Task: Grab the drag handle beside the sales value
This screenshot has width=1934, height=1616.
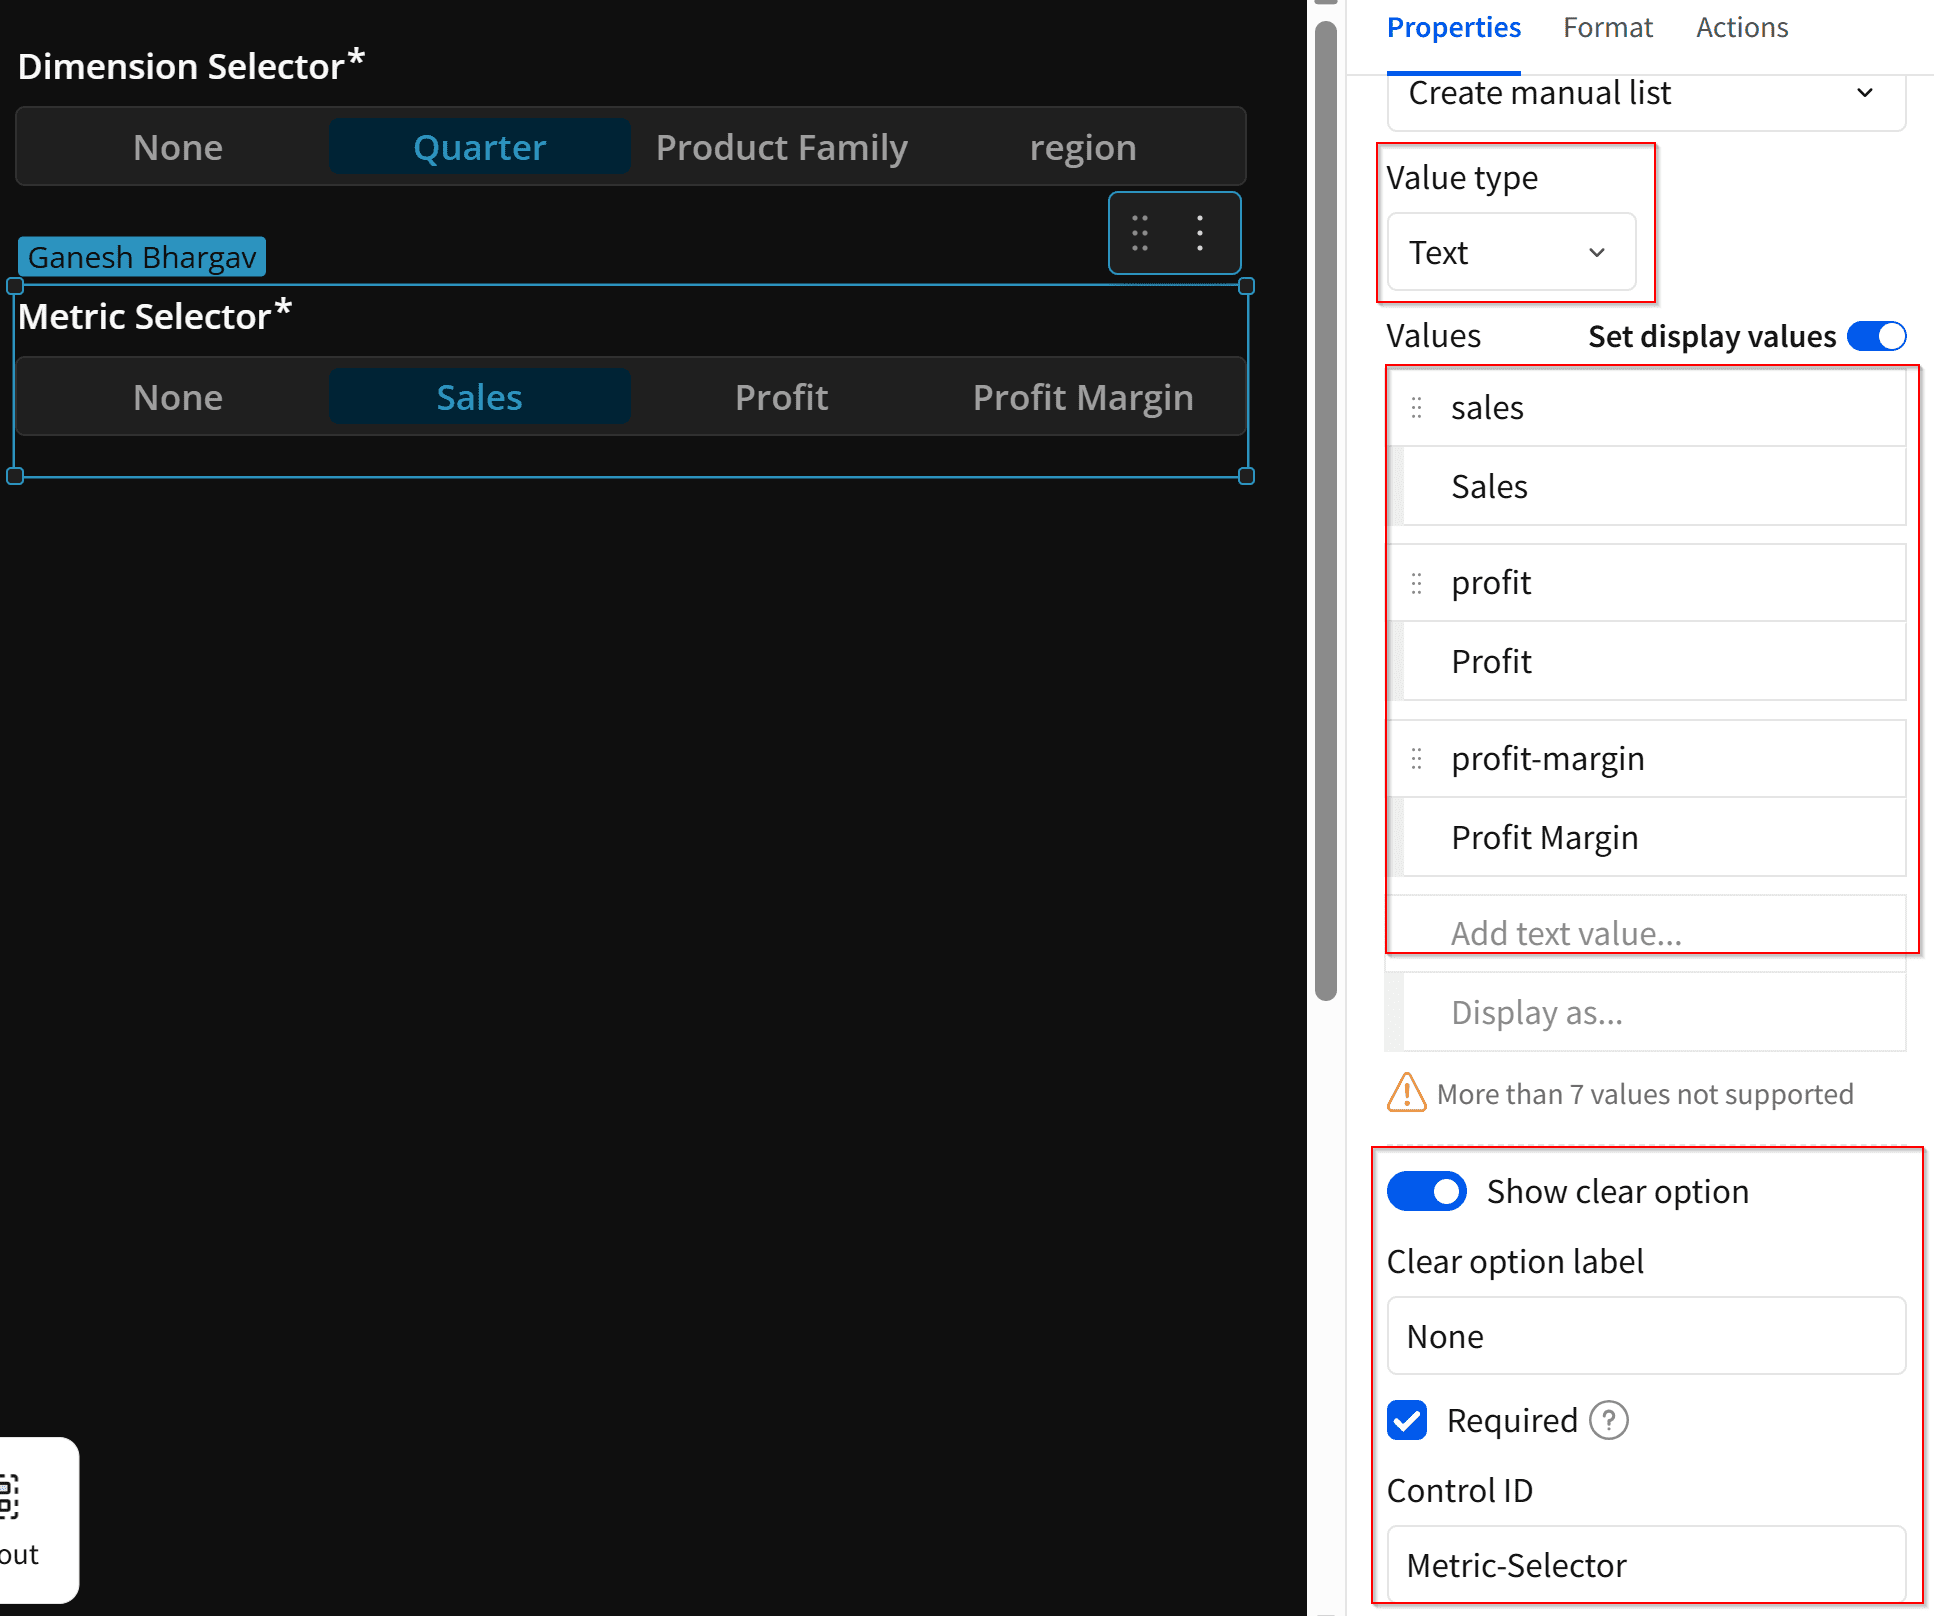Action: coord(1416,408)
